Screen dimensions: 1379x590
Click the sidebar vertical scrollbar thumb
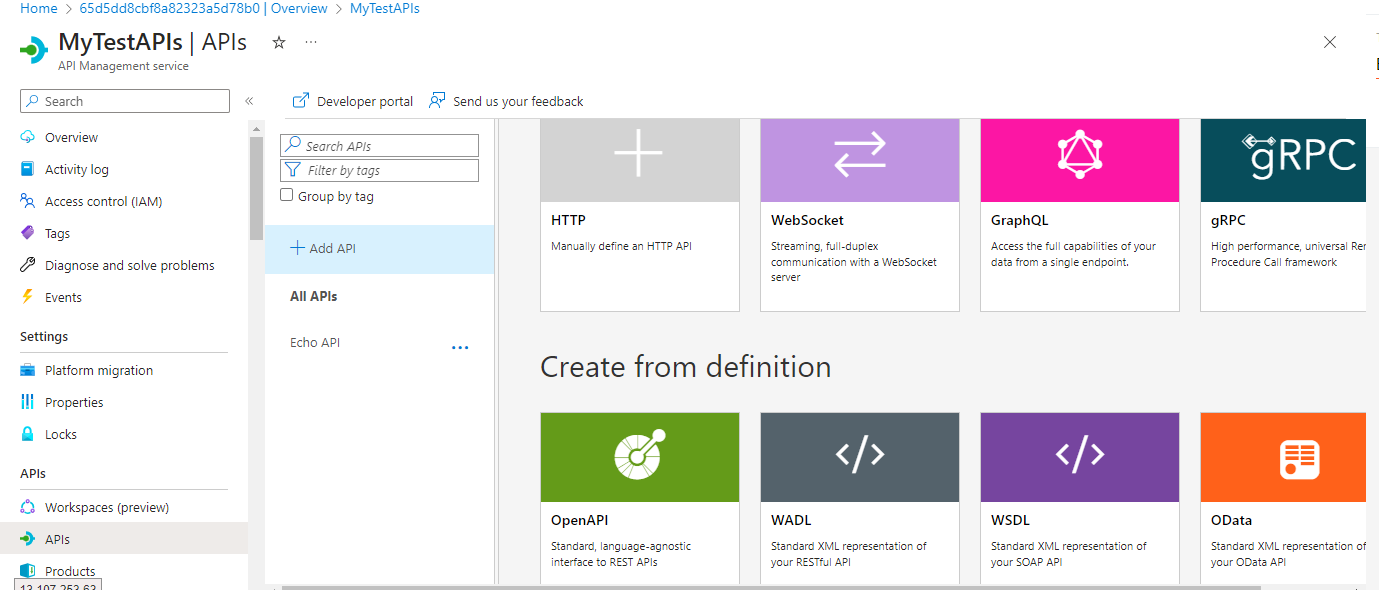pyautogui.click(x=256, y=188)
